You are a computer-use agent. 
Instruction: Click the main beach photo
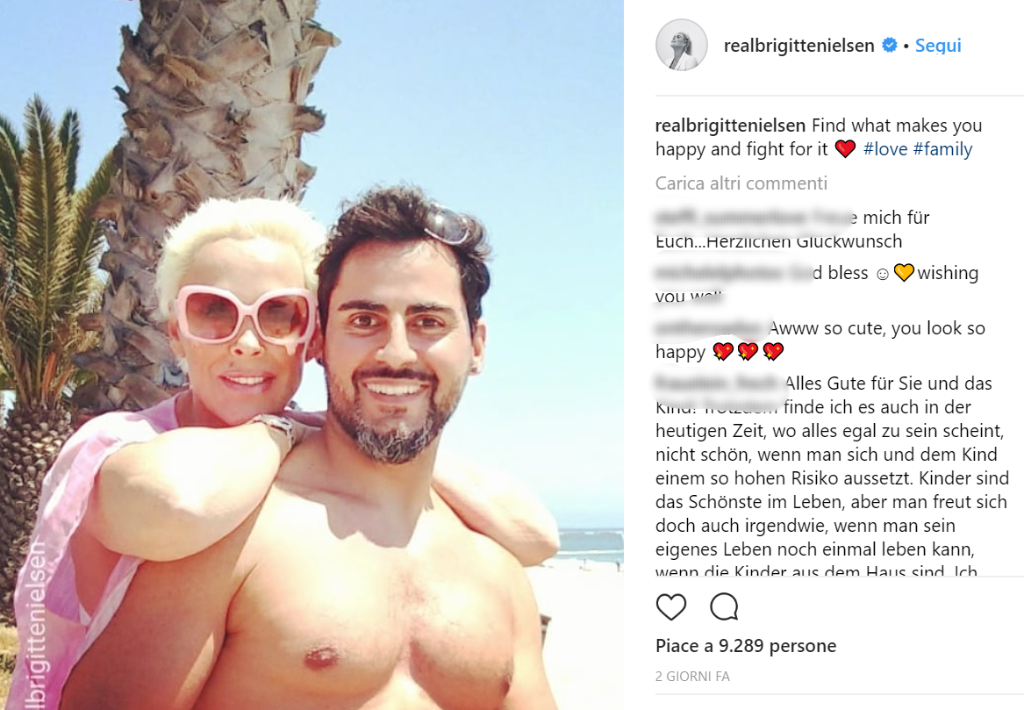pos(312,355)
